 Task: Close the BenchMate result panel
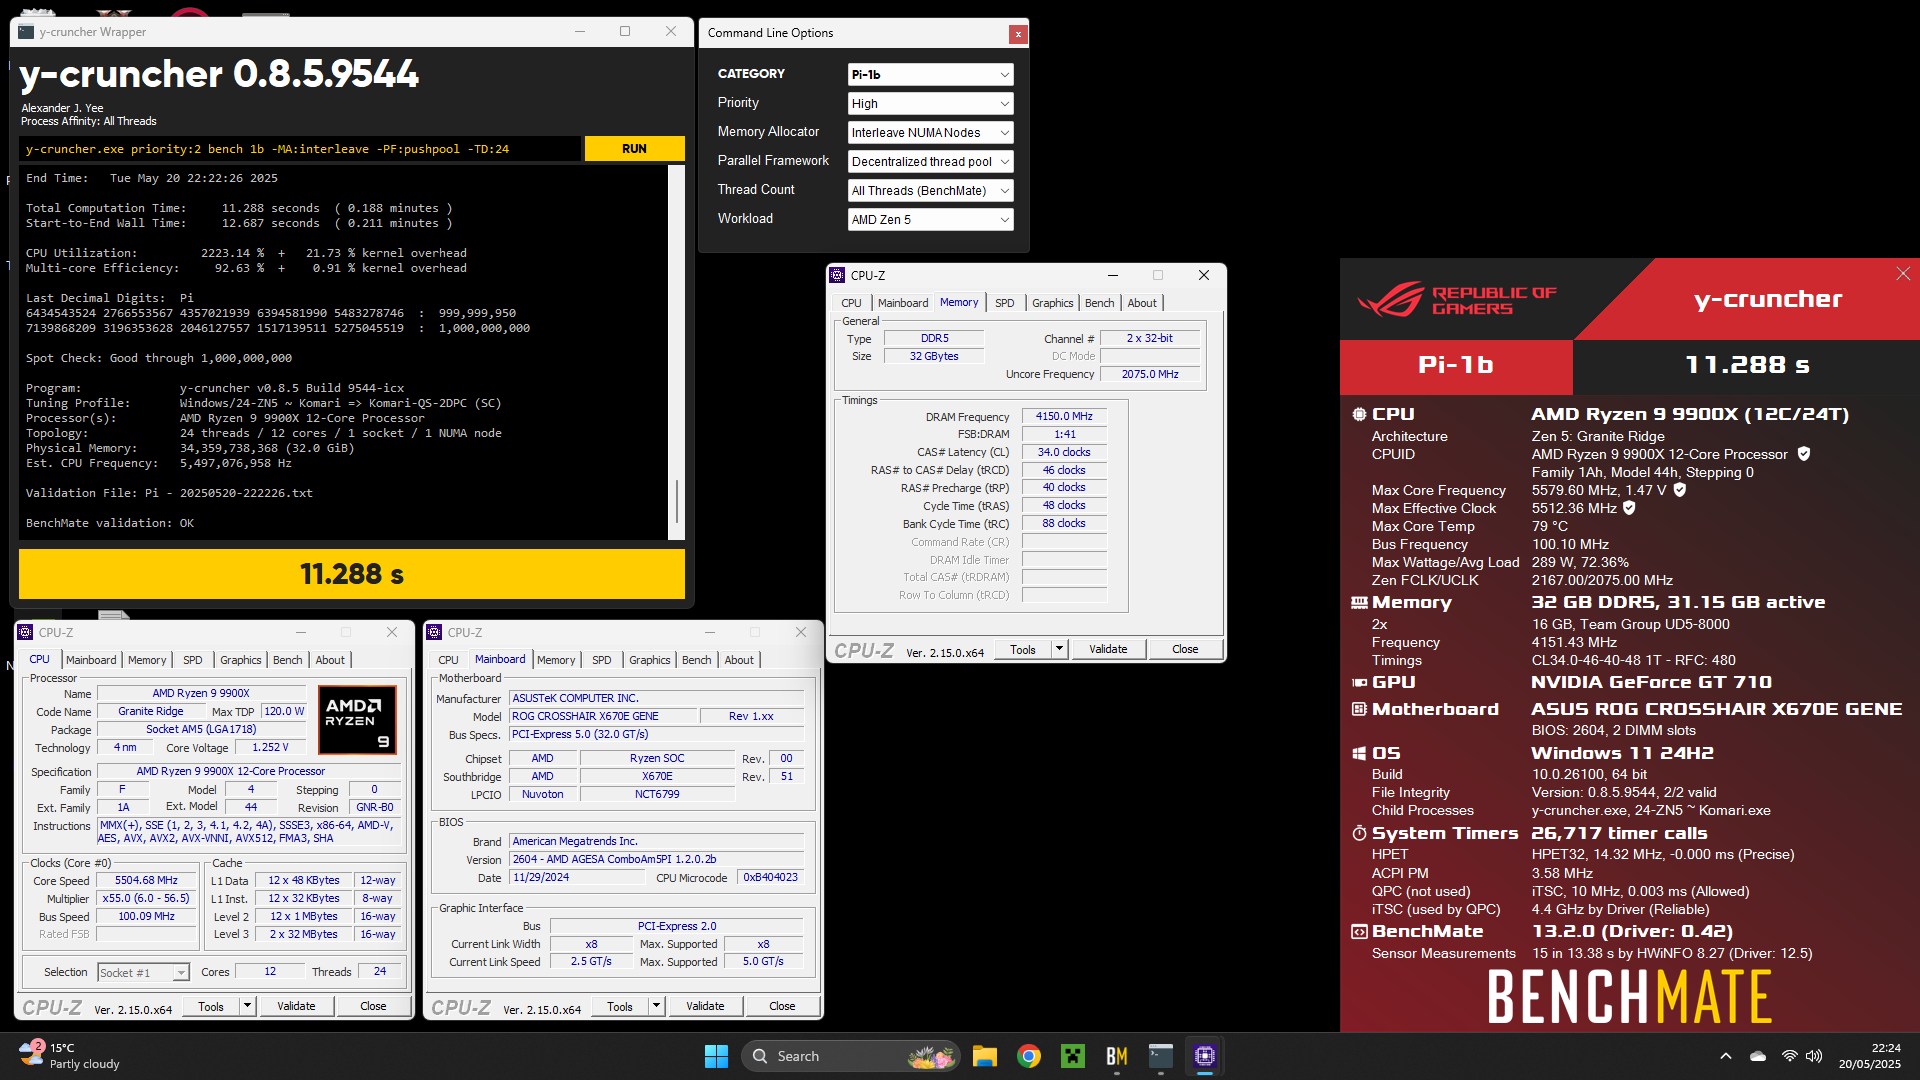(1903, 274)
